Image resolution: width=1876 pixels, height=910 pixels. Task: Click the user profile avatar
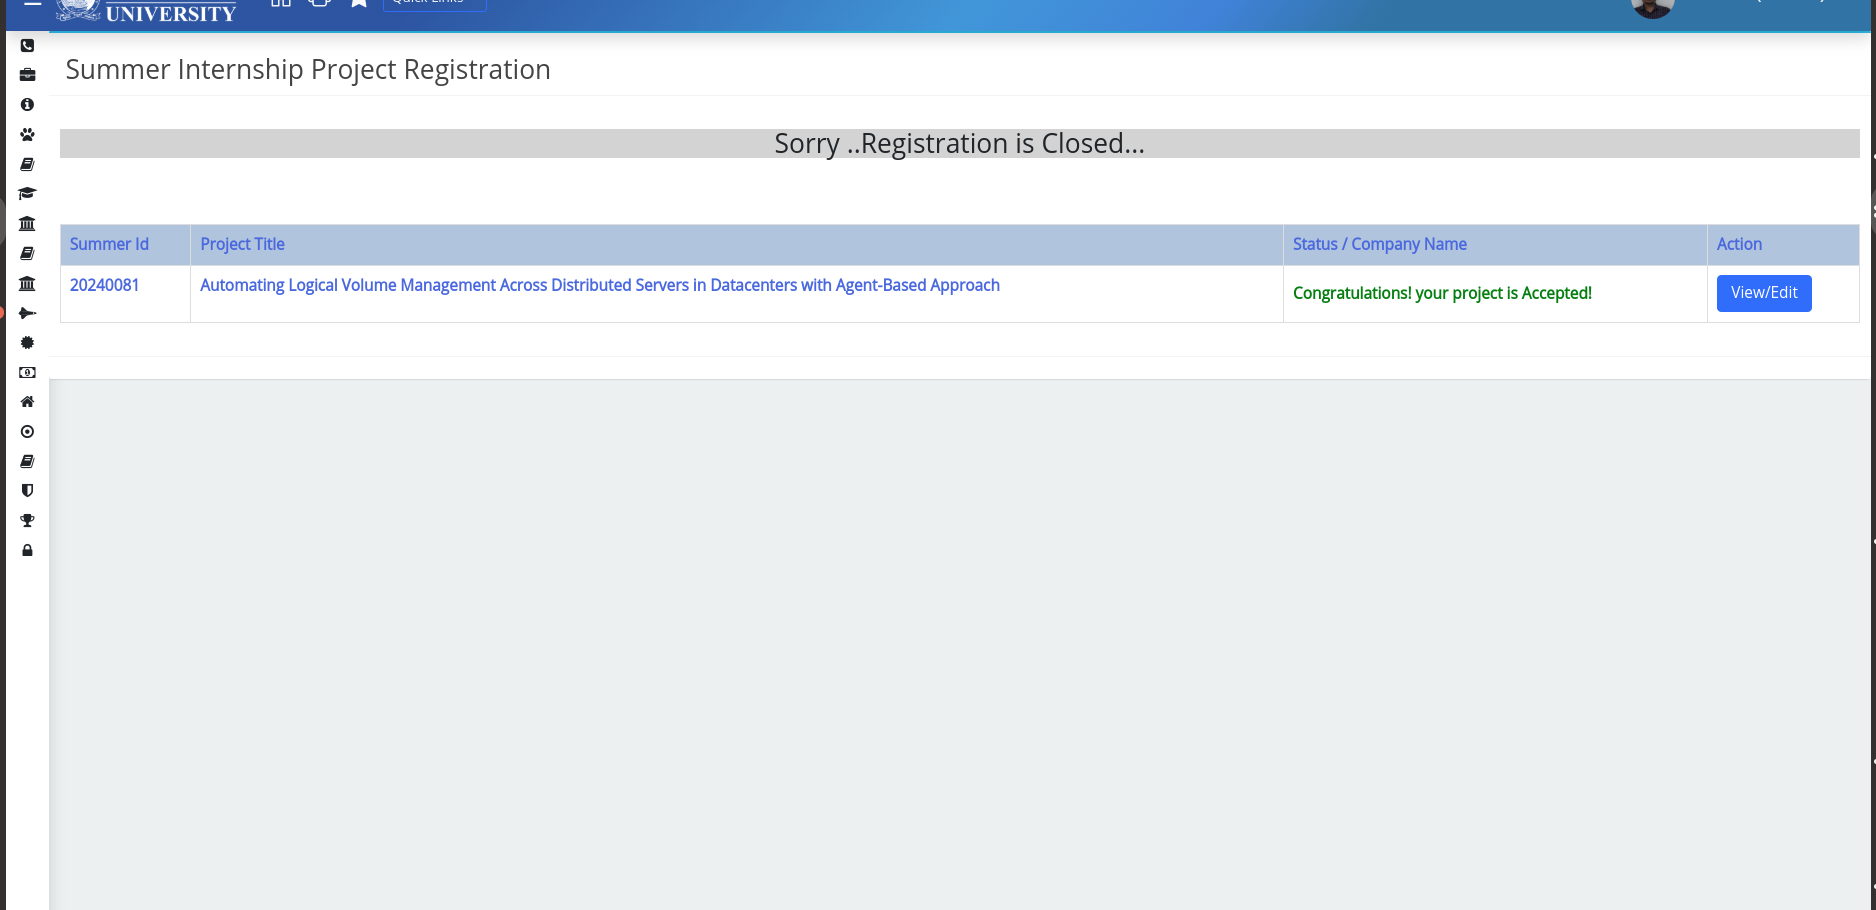pyautogui.click(x=1652, y=7)
